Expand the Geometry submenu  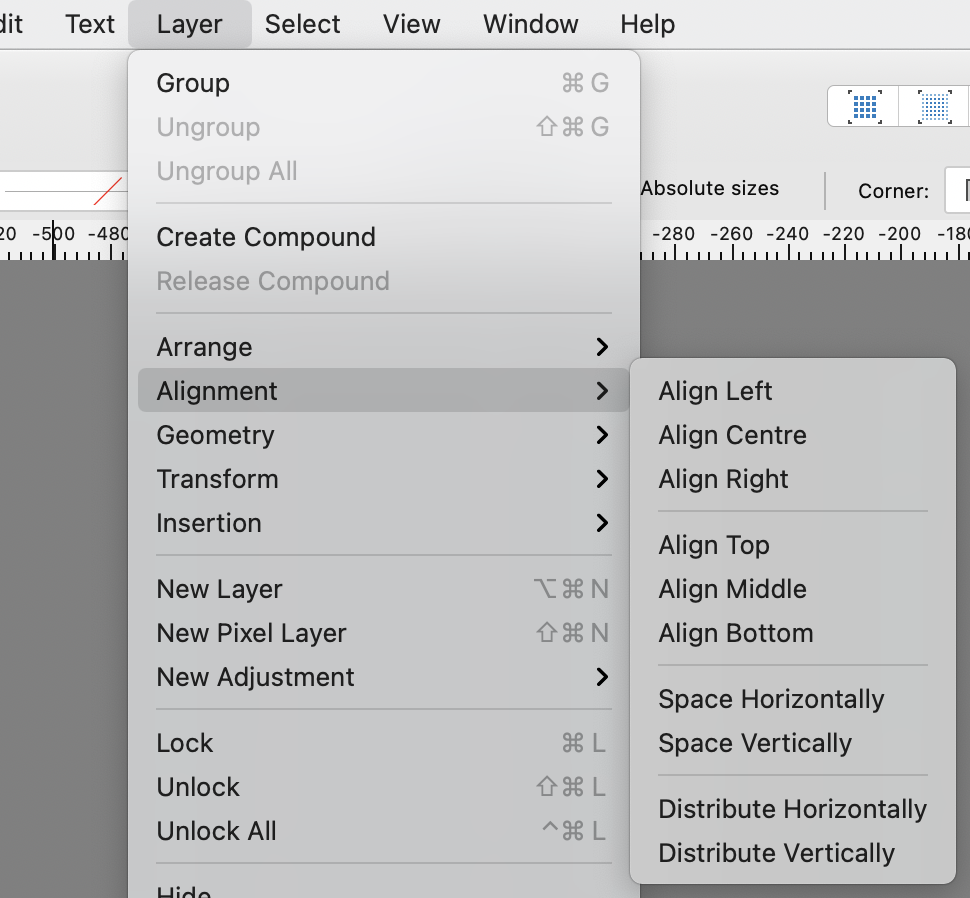coord(215,435)
